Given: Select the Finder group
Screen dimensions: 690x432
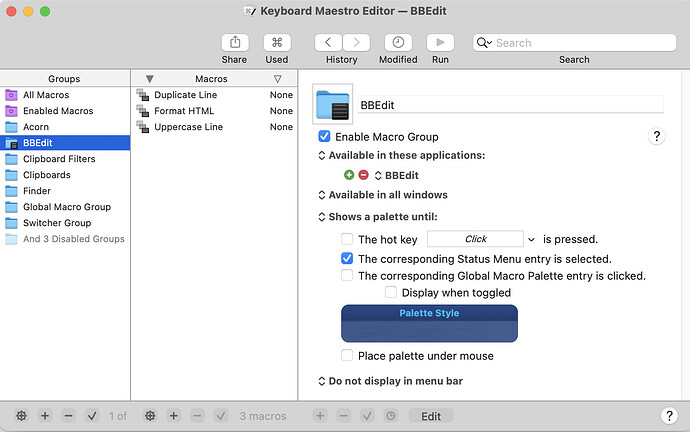Looking at the screenshot, I should [65, 191].
